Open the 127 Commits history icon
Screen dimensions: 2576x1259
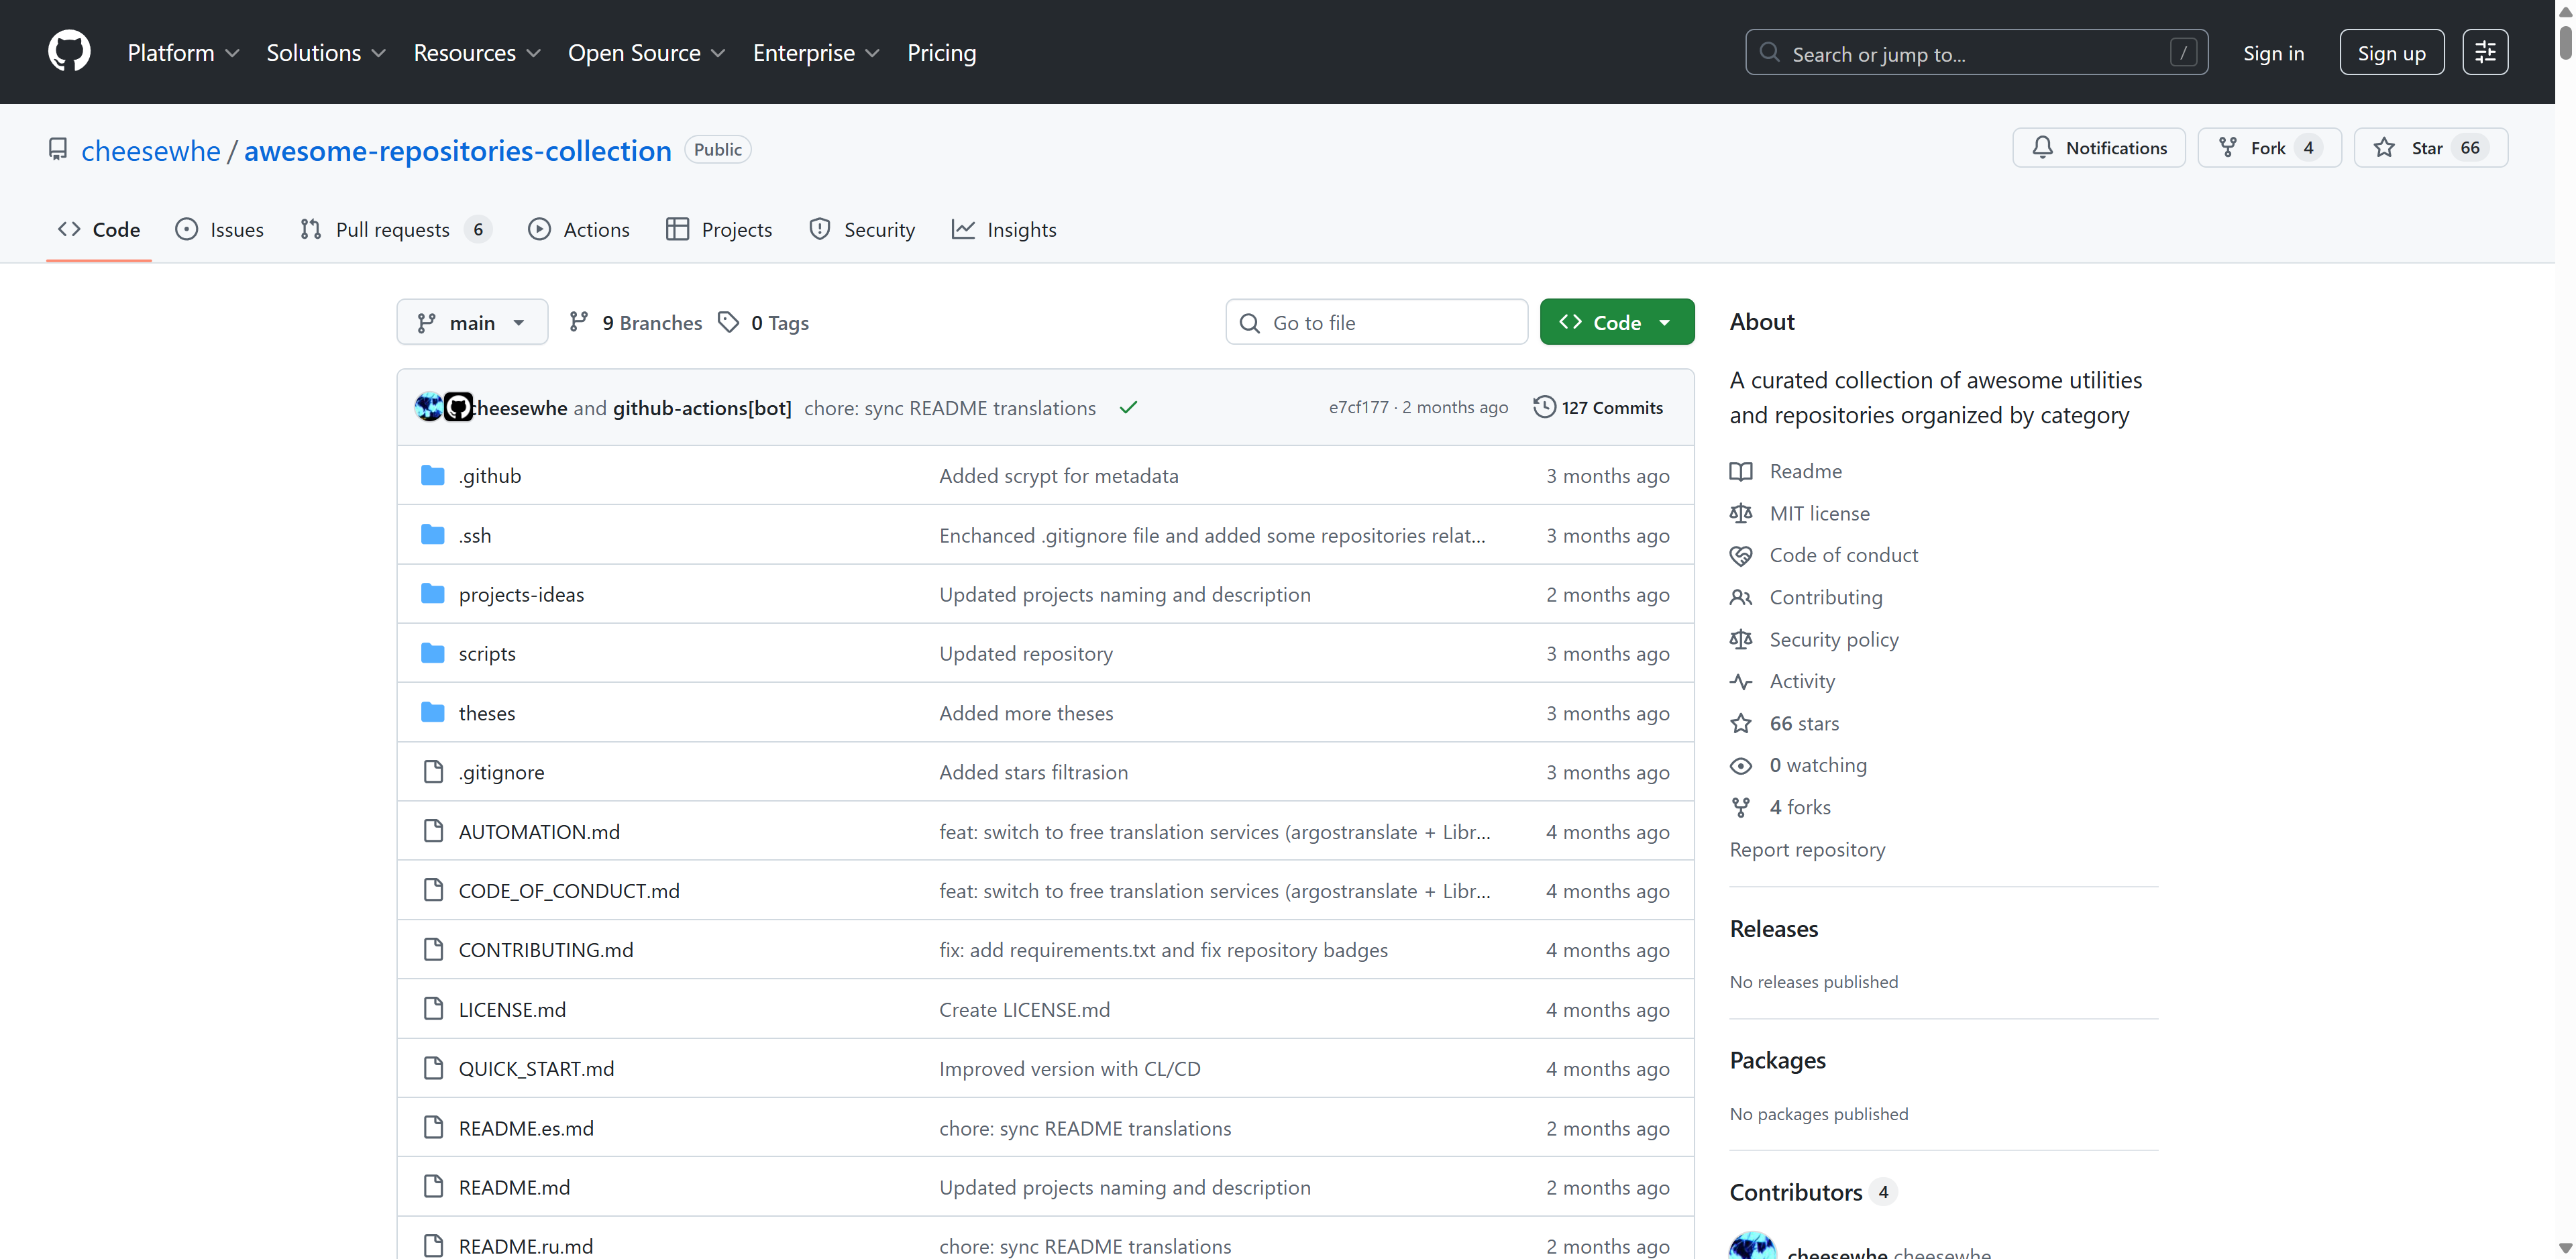[1544, 407]
